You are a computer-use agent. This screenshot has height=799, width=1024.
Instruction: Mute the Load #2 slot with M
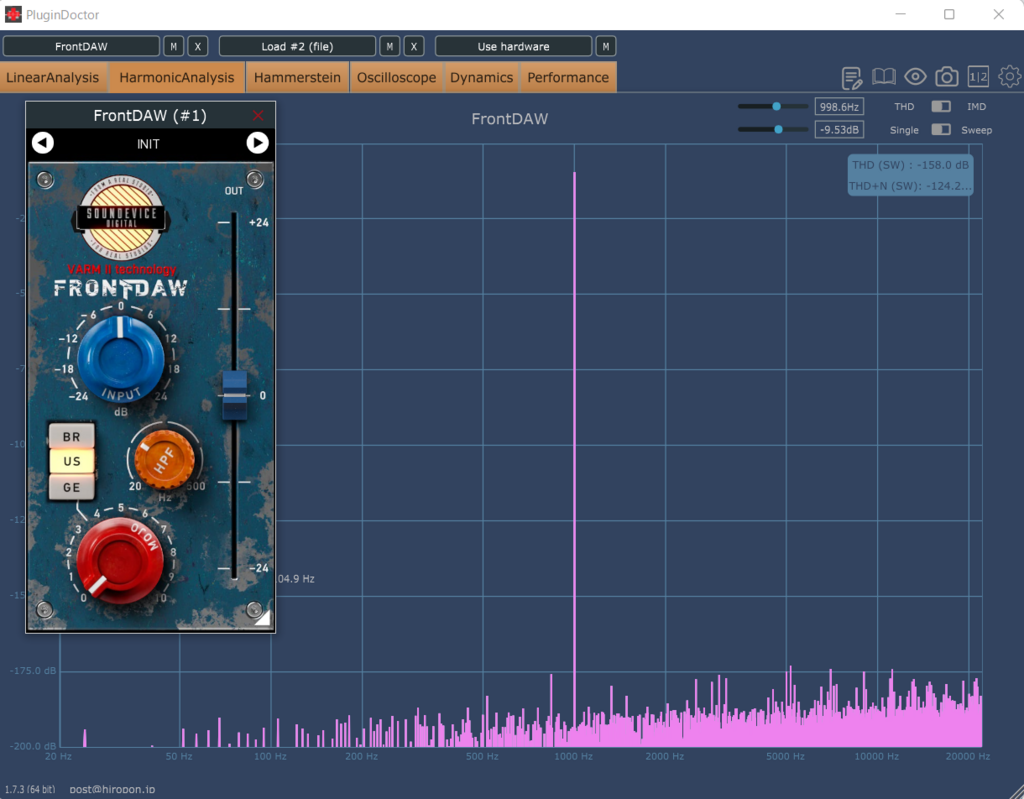coord(390,46)
